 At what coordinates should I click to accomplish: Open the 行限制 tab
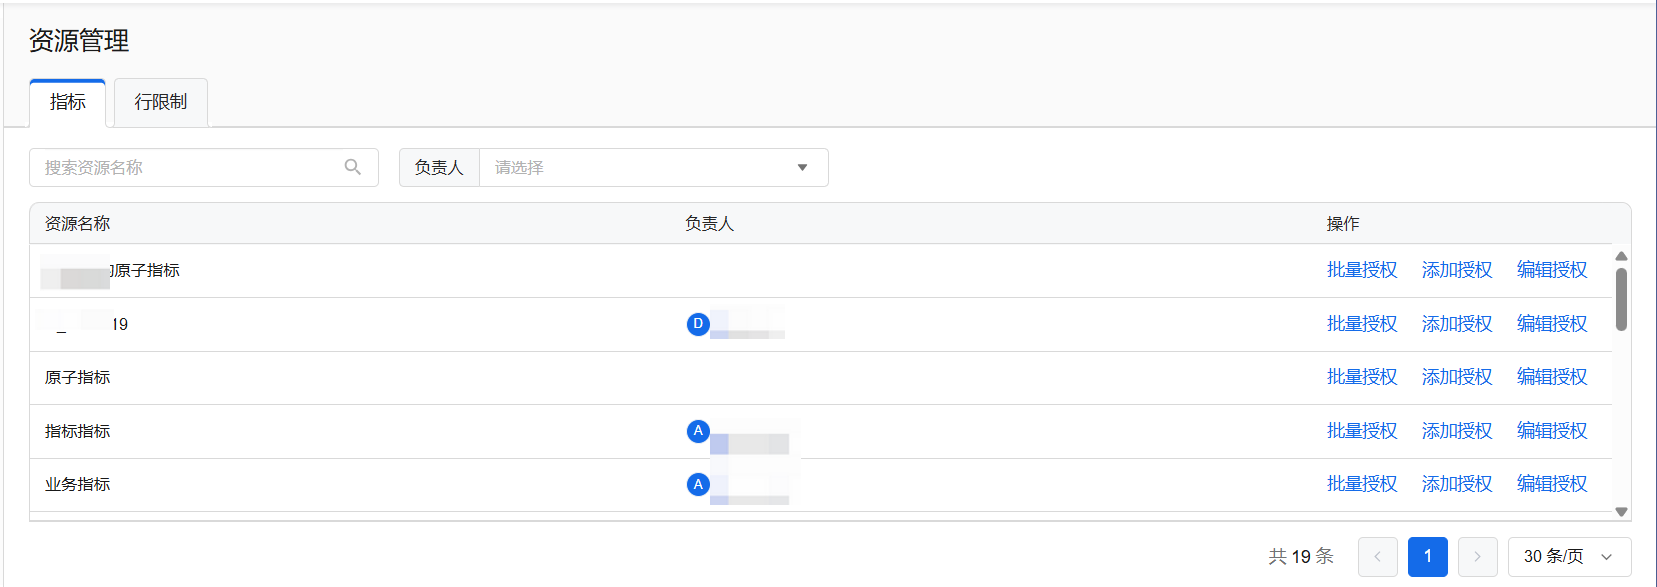tap(161, 102)
